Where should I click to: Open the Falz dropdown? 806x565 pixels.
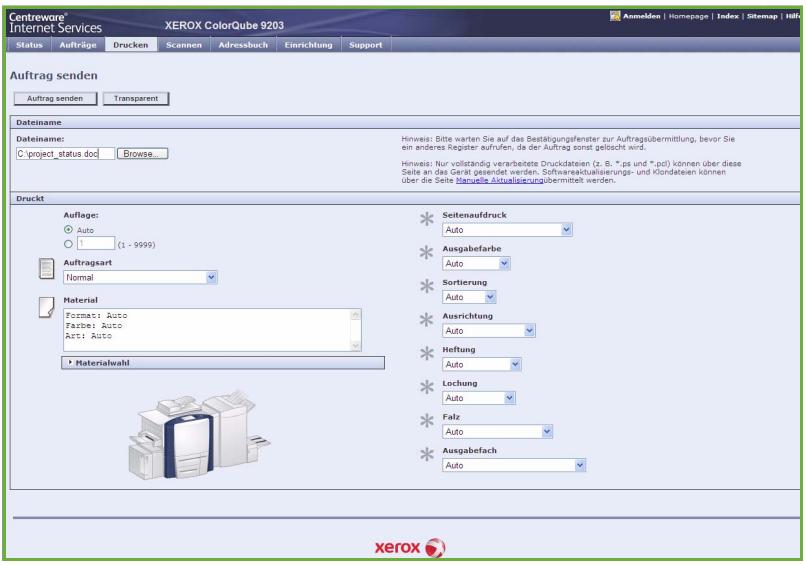(x=498, y=432)
